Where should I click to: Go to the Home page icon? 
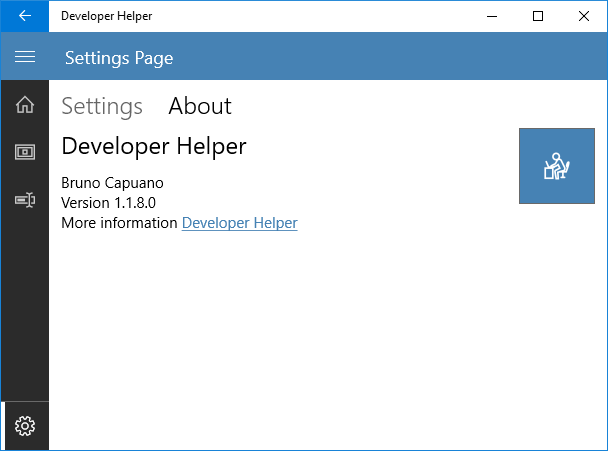pos(24,105)
